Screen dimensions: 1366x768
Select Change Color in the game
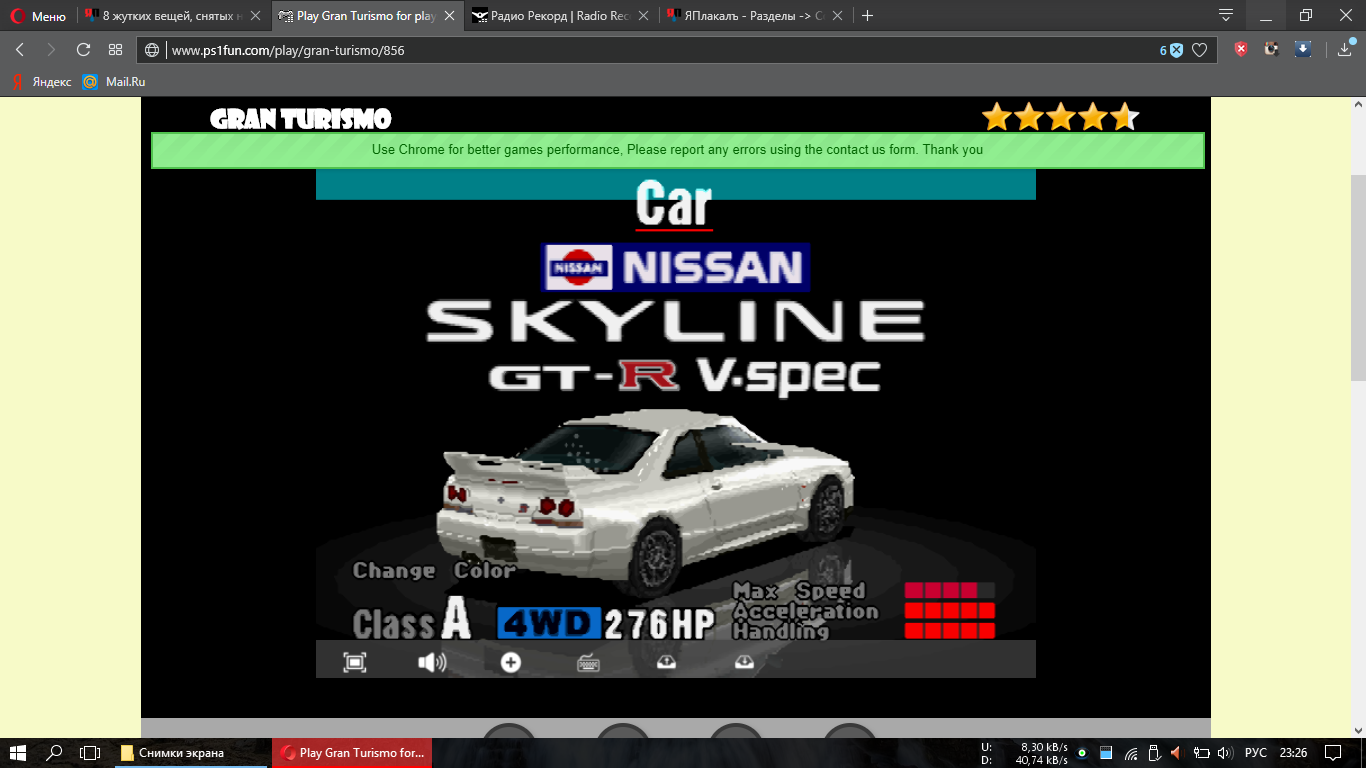[434, 571]
